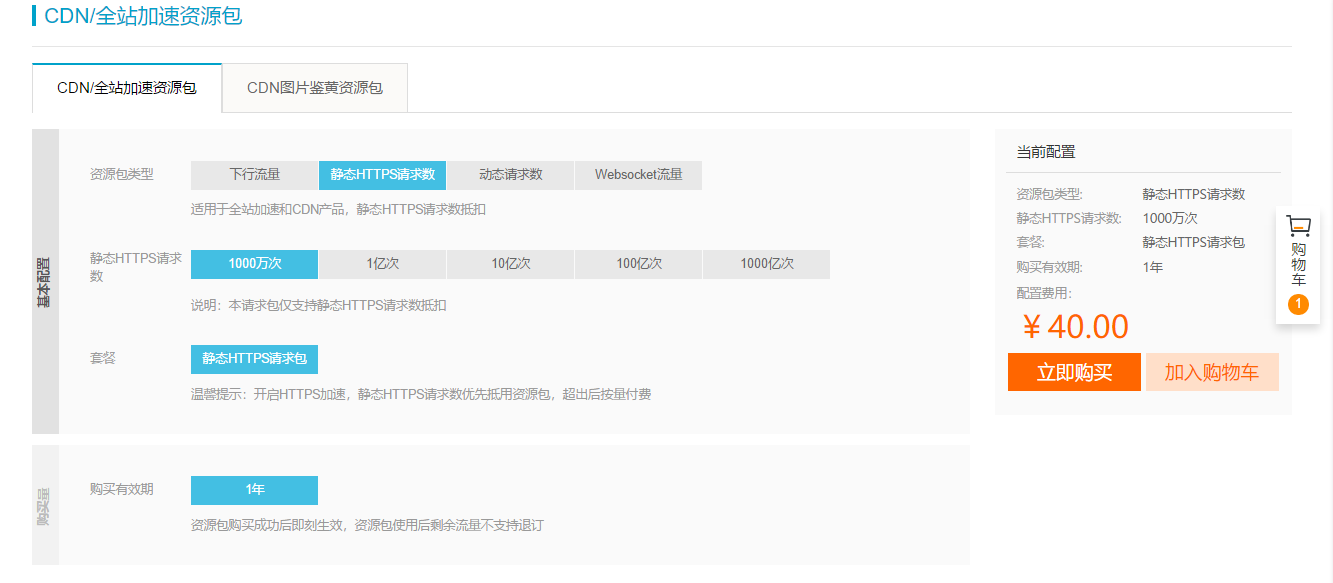Click the ¥40.00 configuration price
Viewport: 1333px width, 583px height.
pos(1075,327)
